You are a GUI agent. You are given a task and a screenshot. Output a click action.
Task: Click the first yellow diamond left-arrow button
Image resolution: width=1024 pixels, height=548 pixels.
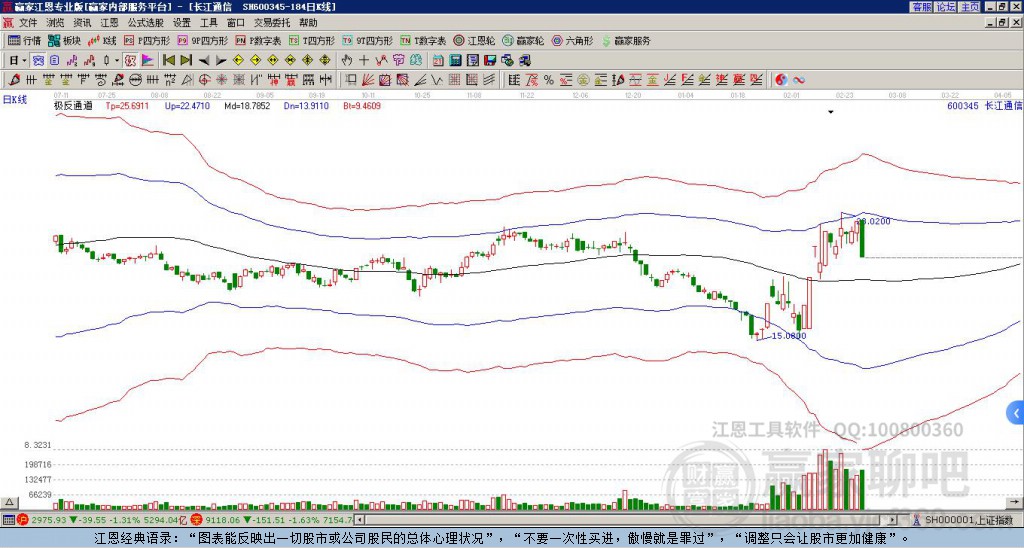coord(238,61)
